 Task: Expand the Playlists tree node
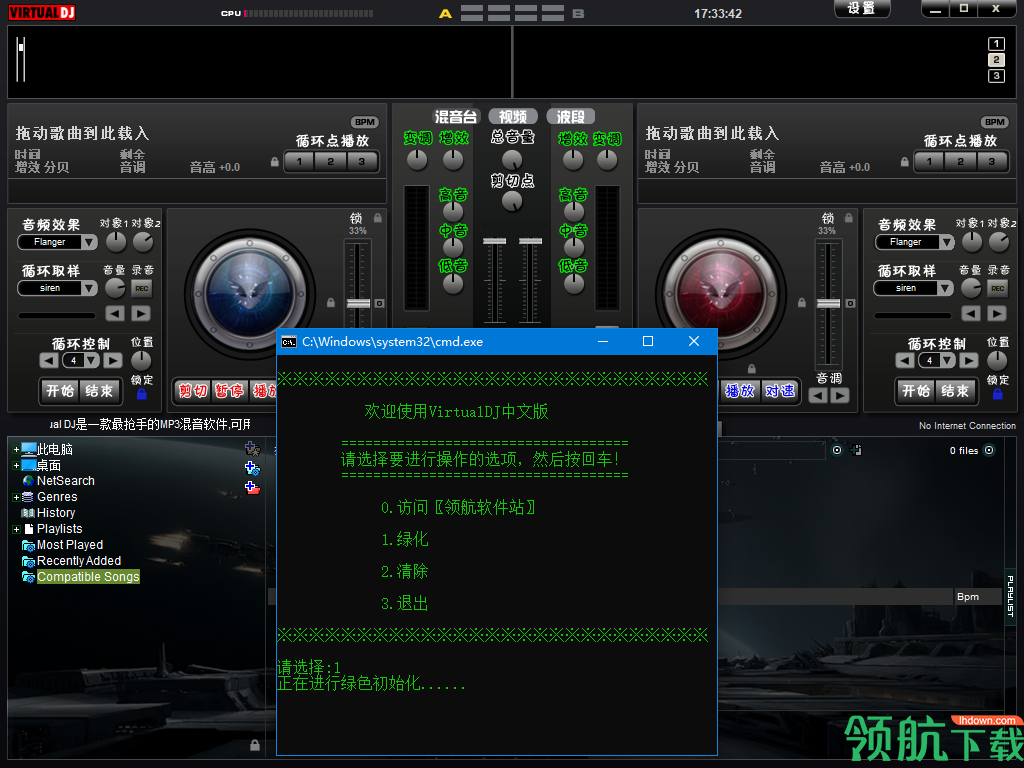tap(16, 530)
